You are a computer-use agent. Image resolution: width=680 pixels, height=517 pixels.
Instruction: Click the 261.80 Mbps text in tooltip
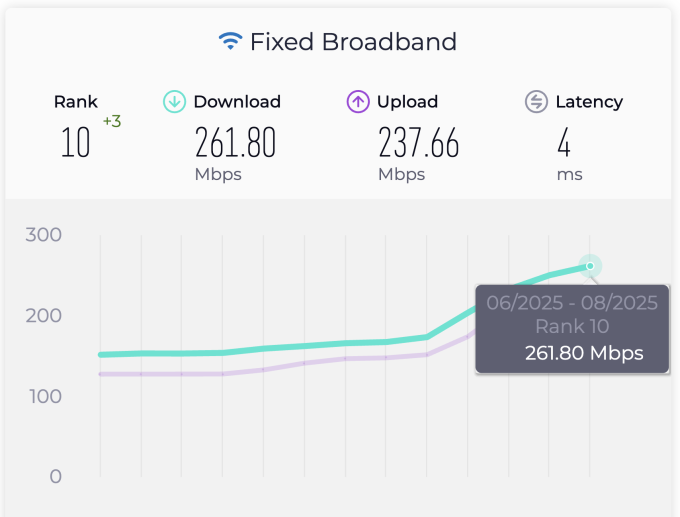584,352
